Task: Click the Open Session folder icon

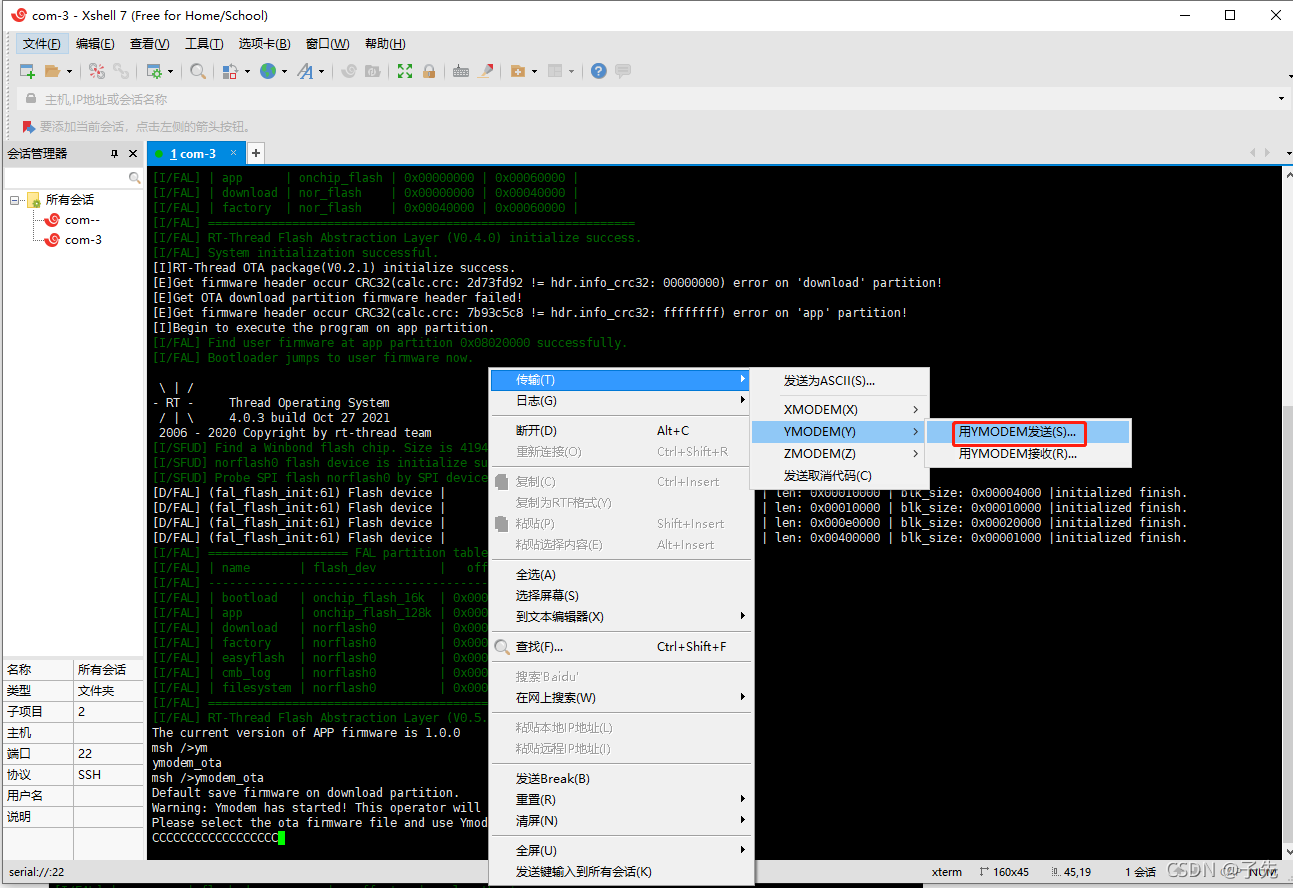Action: coord(53,71)
